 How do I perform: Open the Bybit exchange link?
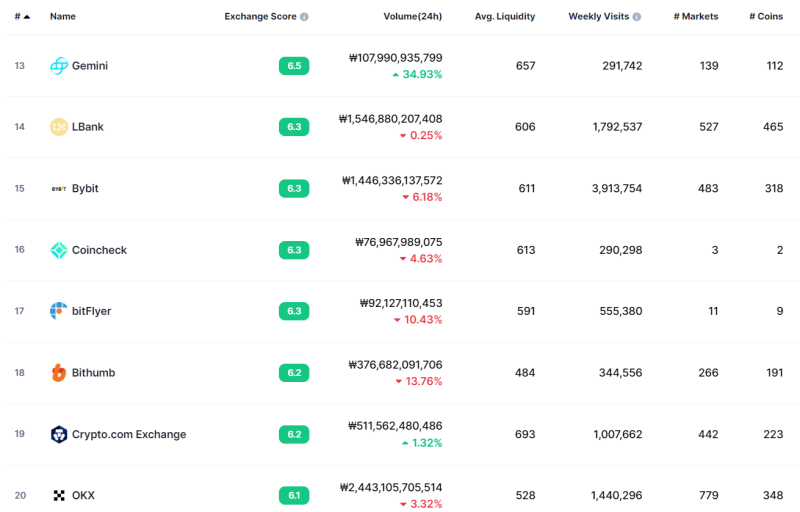coord(85,189)
